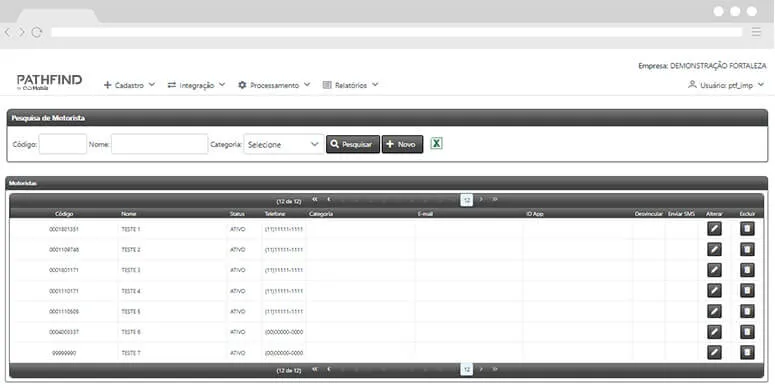Image resolution: width=775 pixels, height=390 pixels.
Task: Advance to next page in bottom paginator
Action: click(481, 369)
